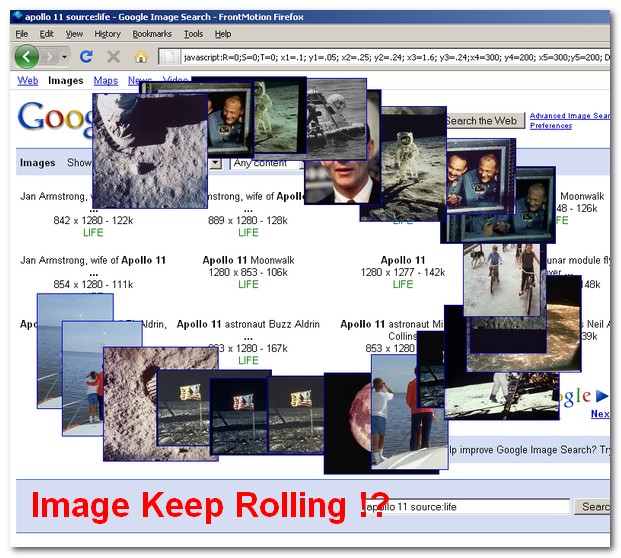Image resolution: width=621 pixels, height=558 pixels.
Task: Click the Search the Web button
Action: pos(485,120)
